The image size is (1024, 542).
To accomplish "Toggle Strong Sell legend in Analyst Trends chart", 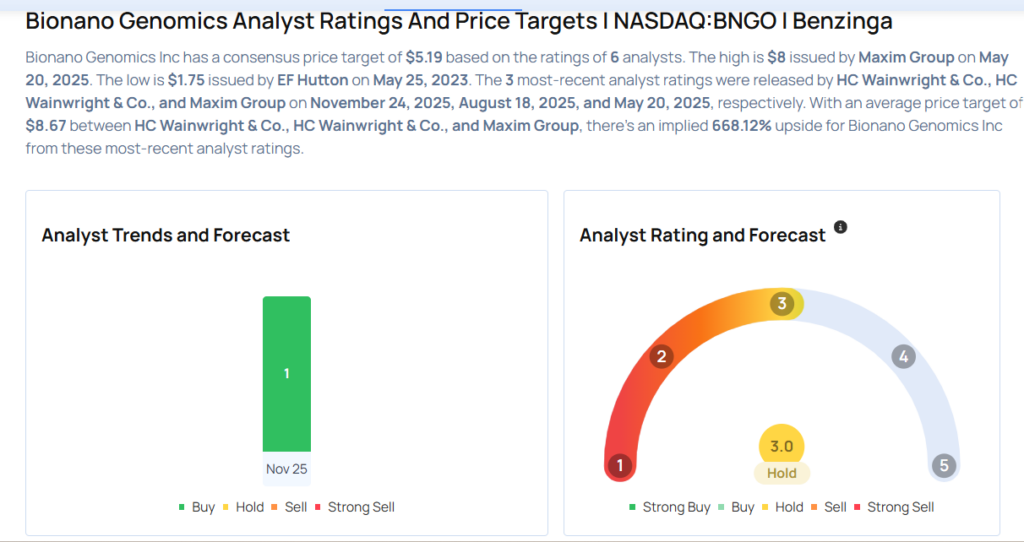I will point(354,507).
